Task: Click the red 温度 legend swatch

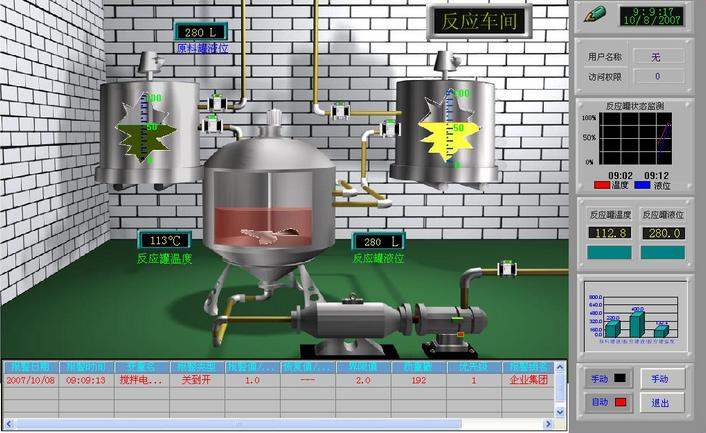Action: click(602, 184)
